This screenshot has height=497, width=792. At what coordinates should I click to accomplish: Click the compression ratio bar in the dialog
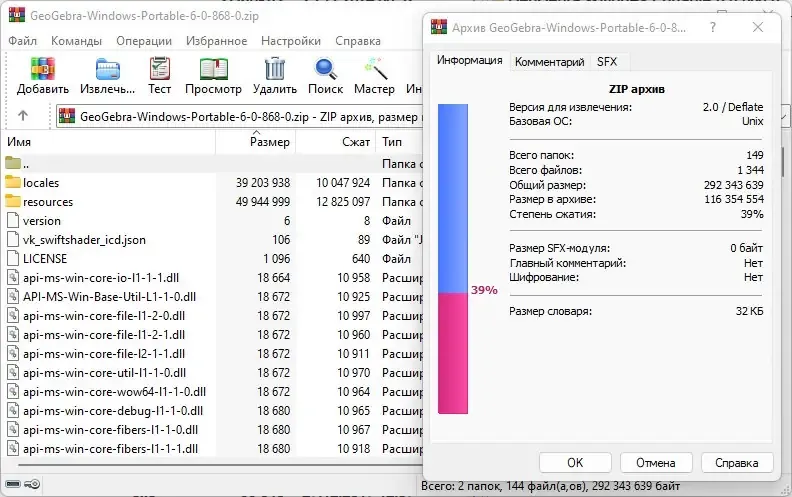tap(453, 259)
